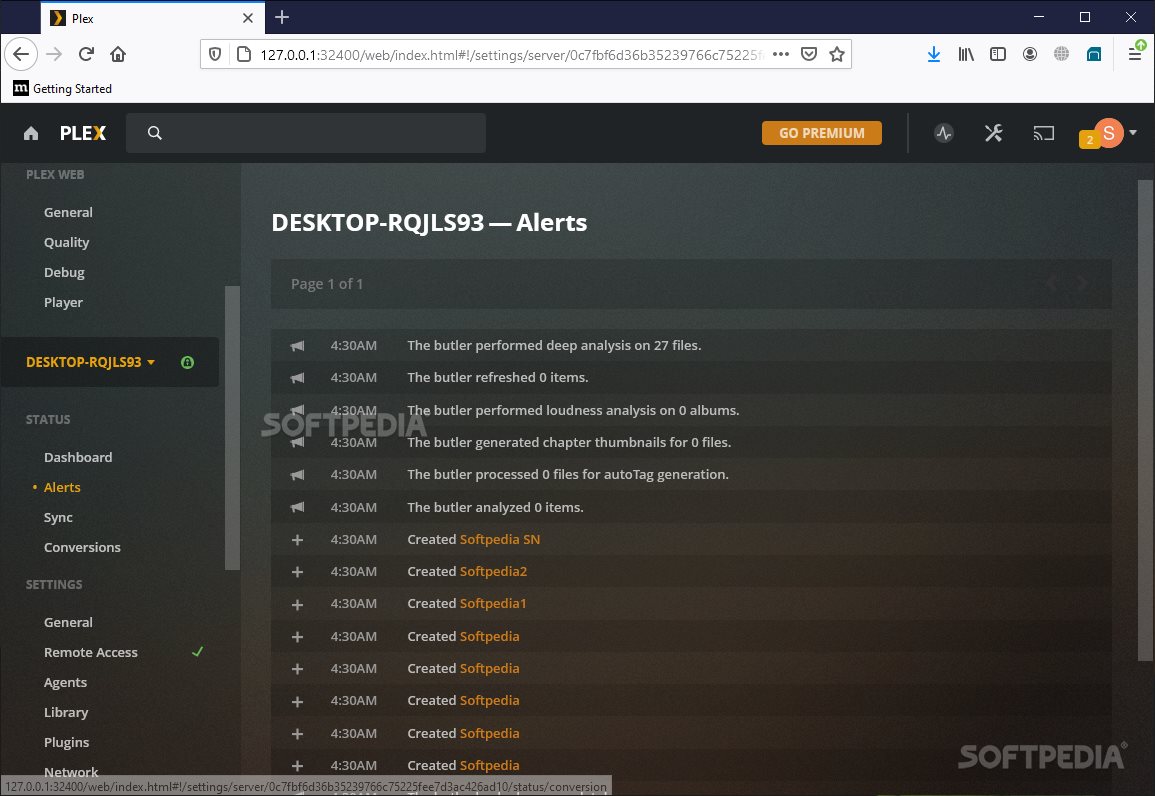Open Plugins settings

(66, 742)
